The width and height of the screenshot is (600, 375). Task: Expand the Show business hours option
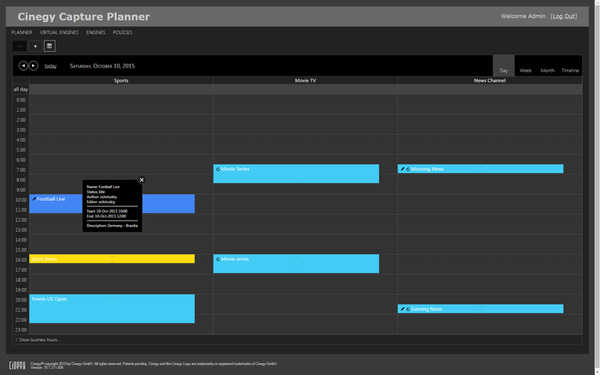pyautogui.click(x=38, y=340)
